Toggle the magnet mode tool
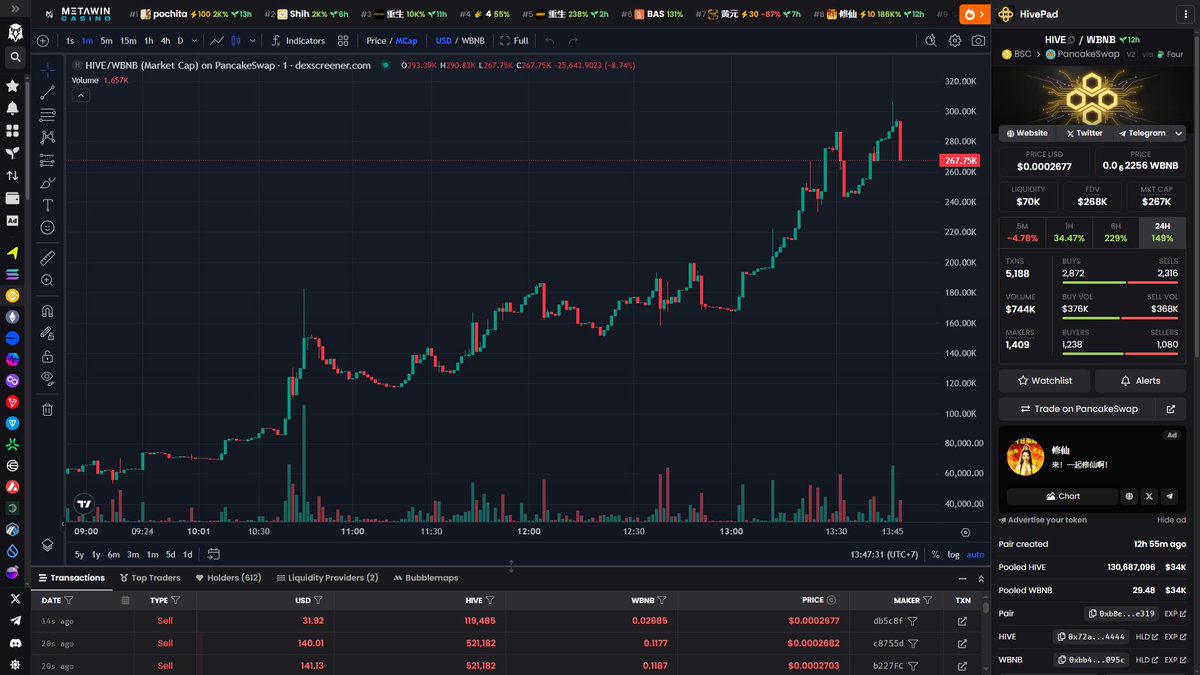Viewport: 1200px width, 675px height. (x=47, y=311)
